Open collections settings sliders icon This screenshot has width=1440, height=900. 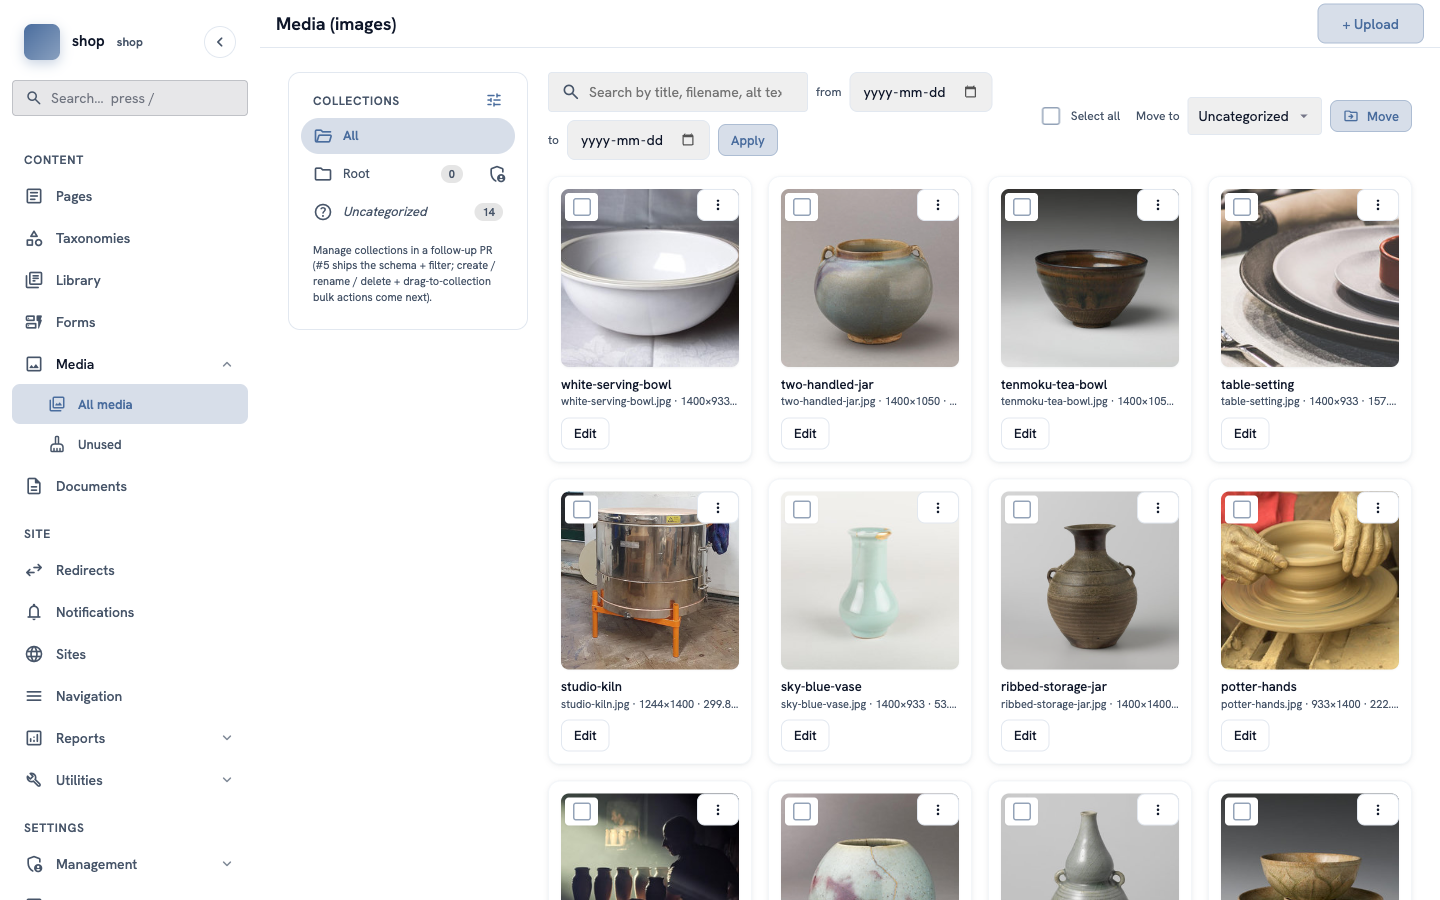tap(494, 100)
